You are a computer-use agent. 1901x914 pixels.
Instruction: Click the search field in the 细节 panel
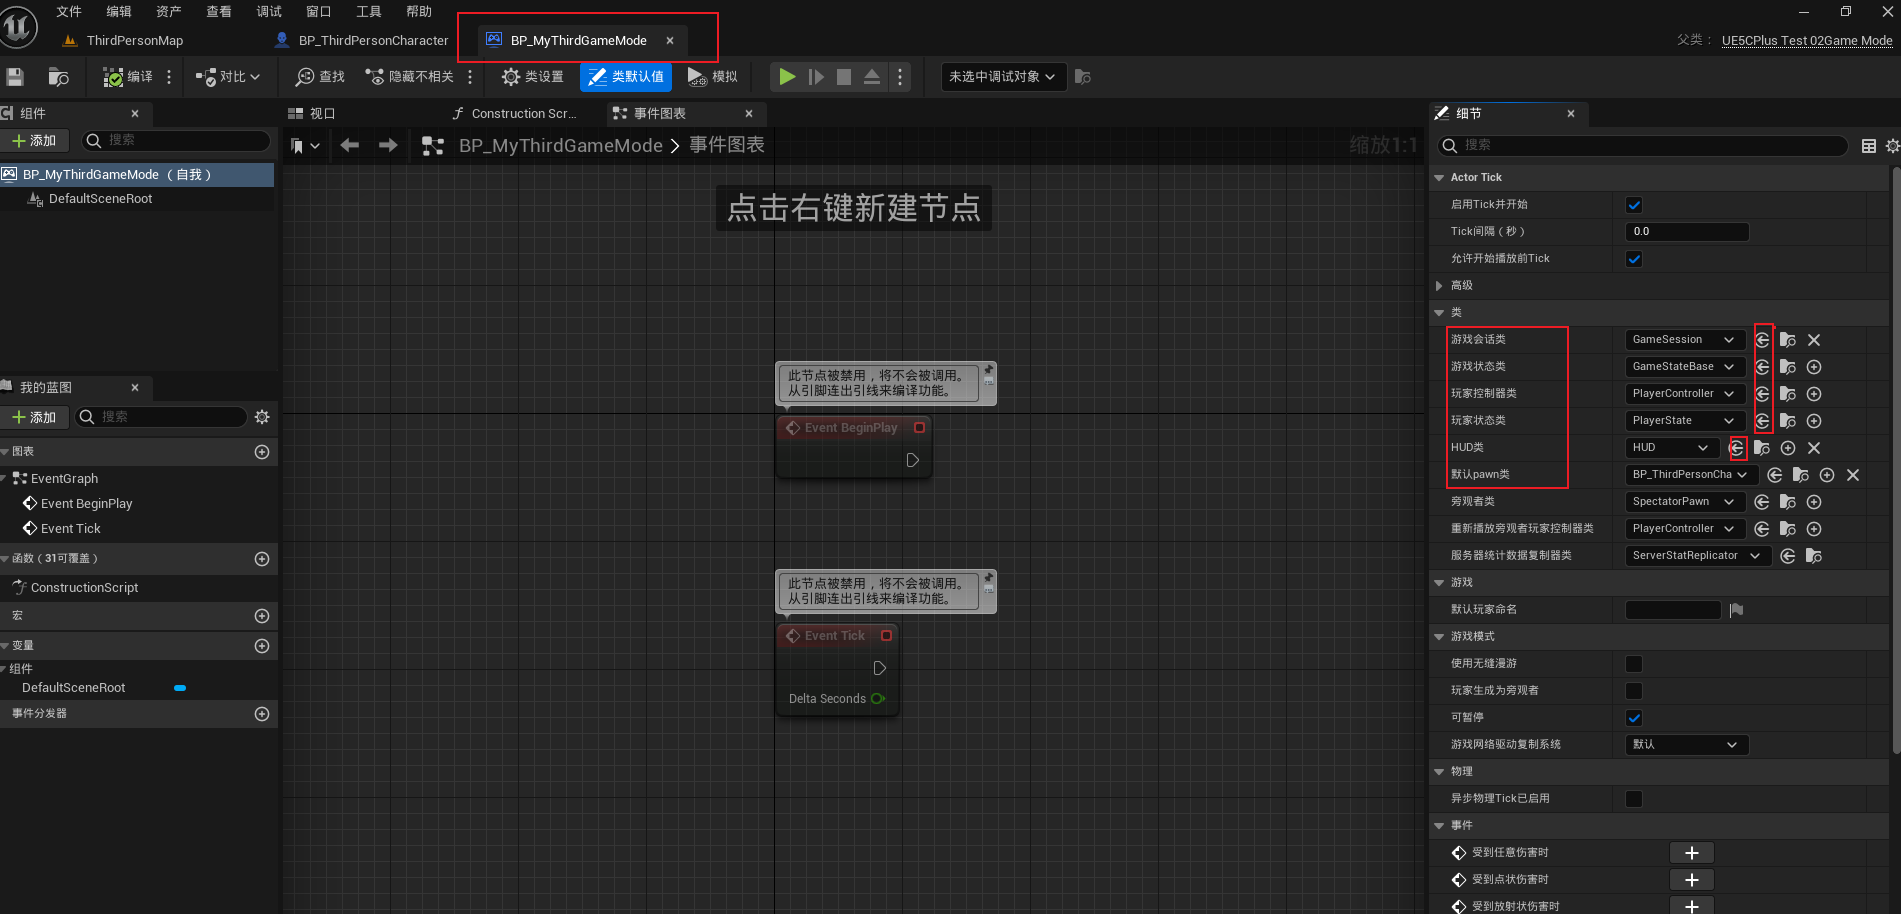point(1640,145)
